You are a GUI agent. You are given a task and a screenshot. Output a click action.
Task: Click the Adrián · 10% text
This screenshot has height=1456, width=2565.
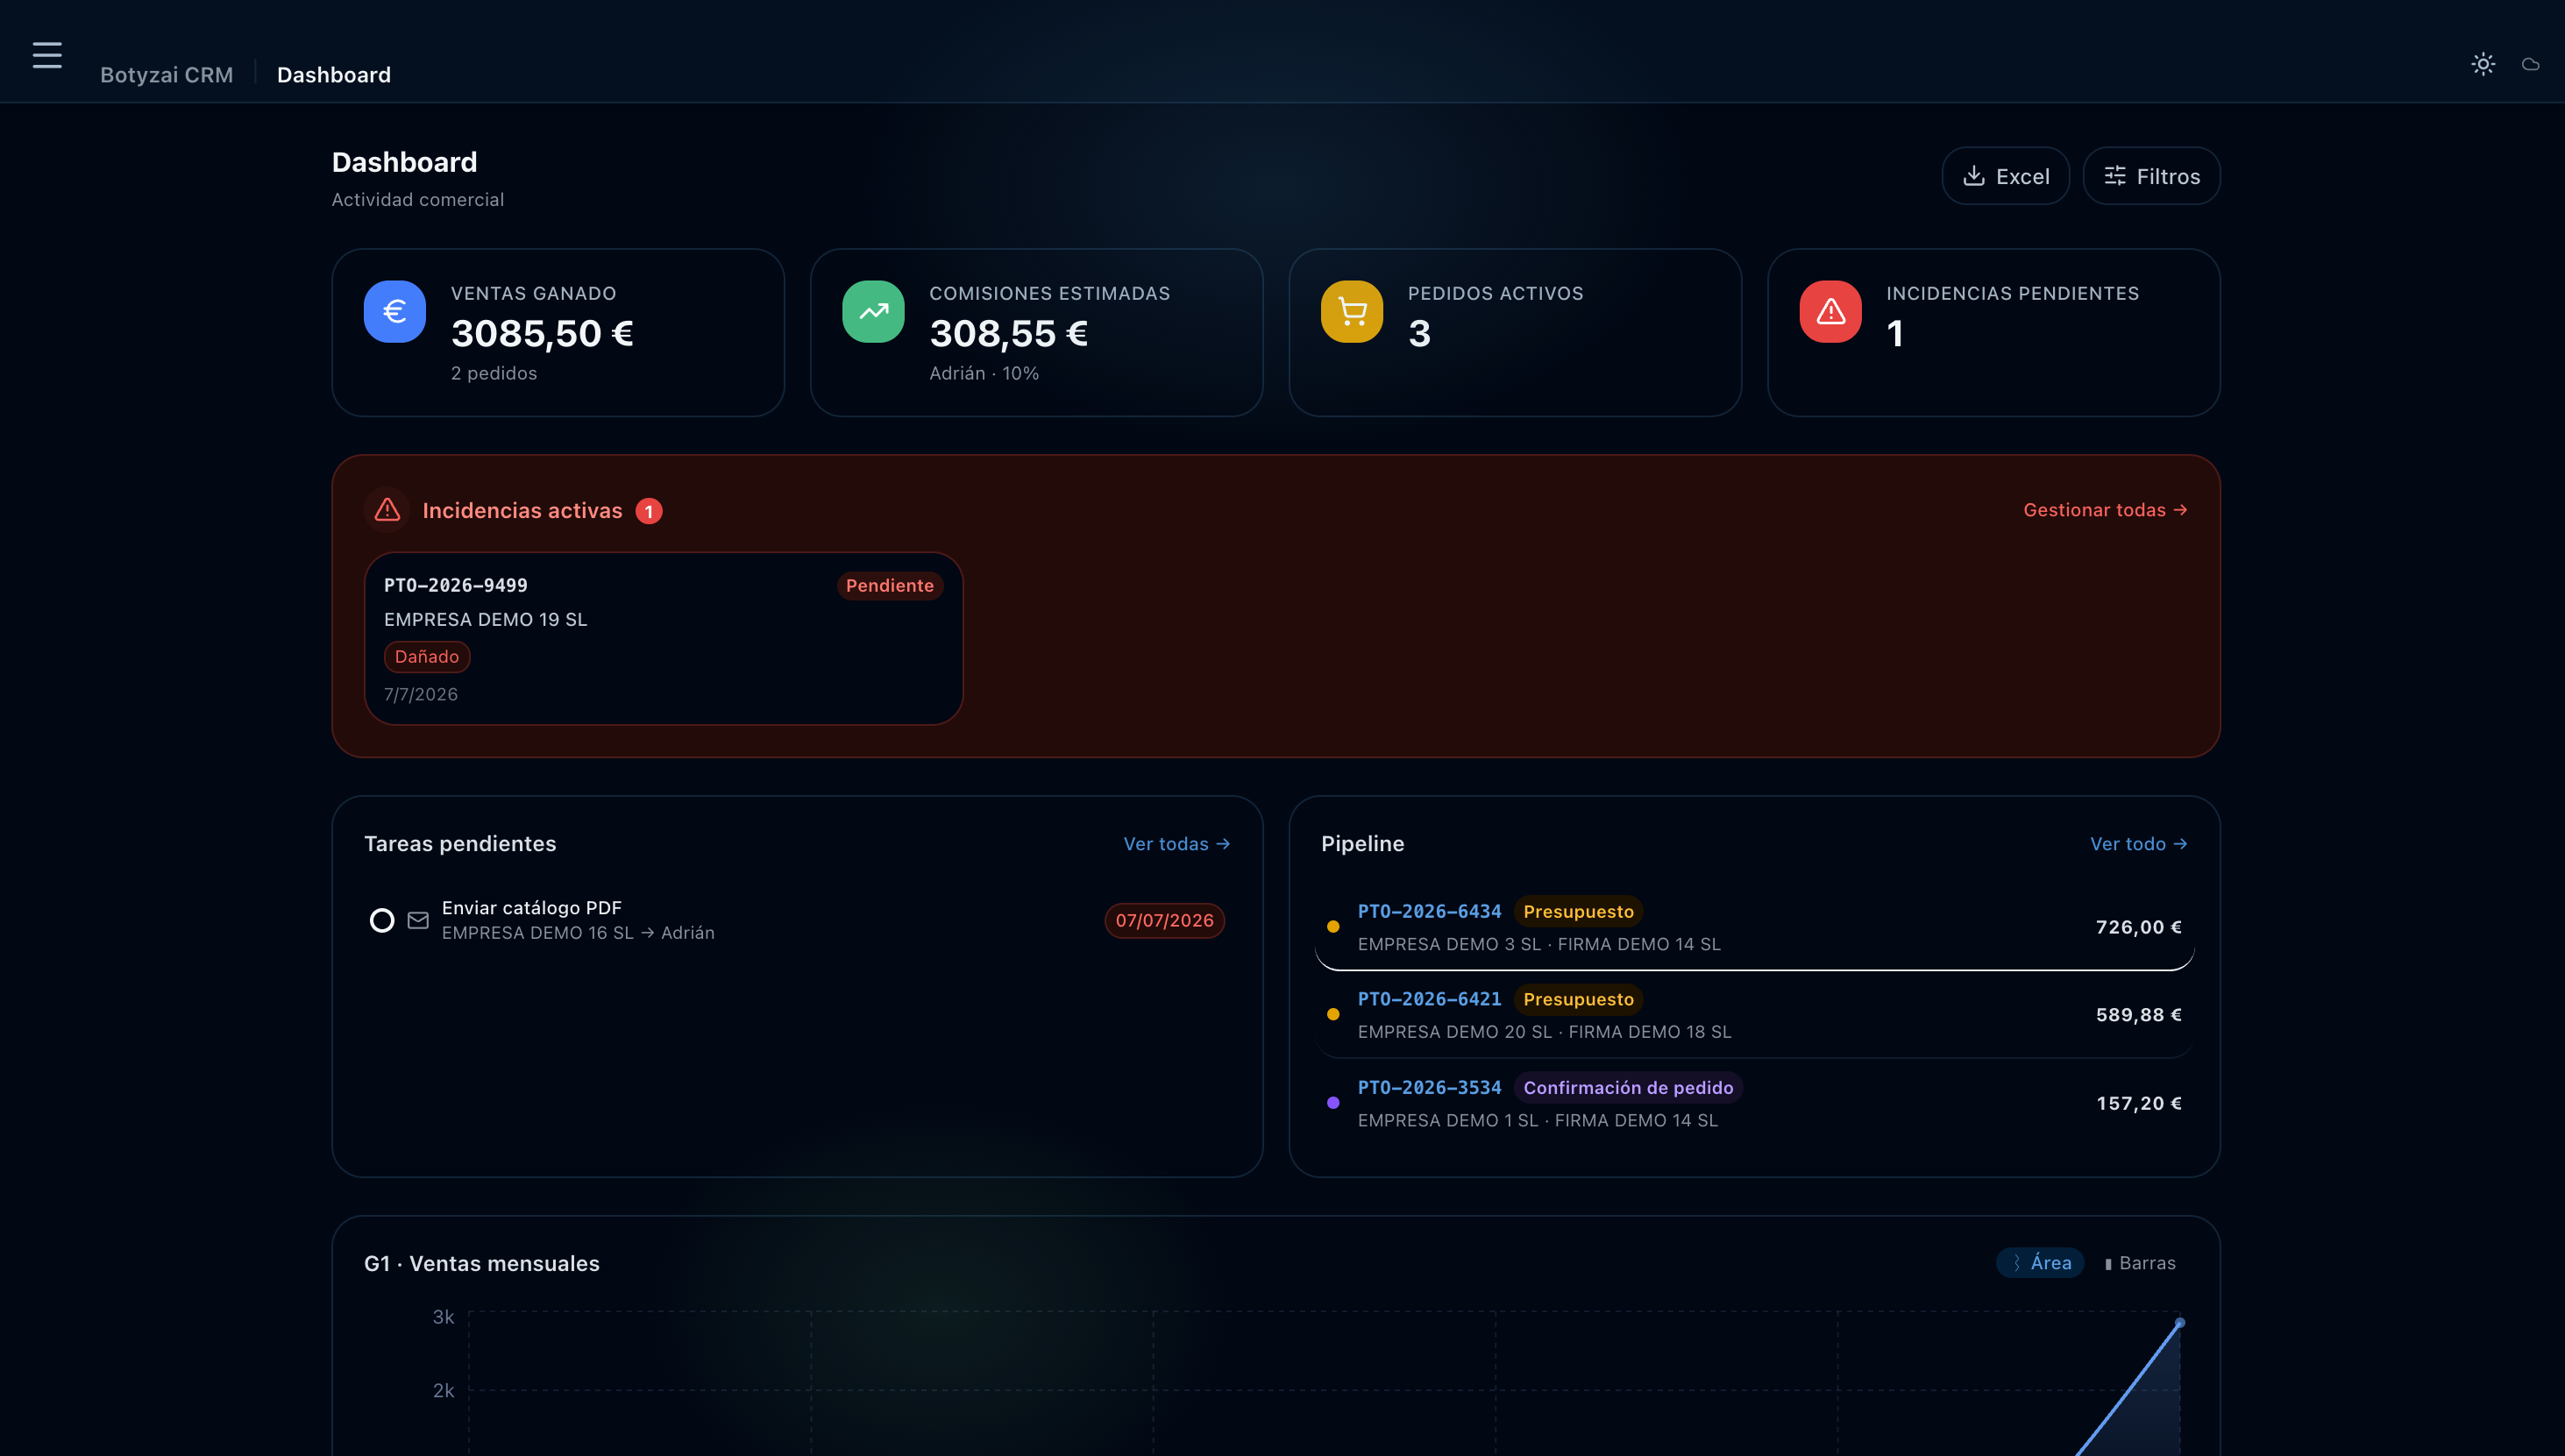[984, 373]
